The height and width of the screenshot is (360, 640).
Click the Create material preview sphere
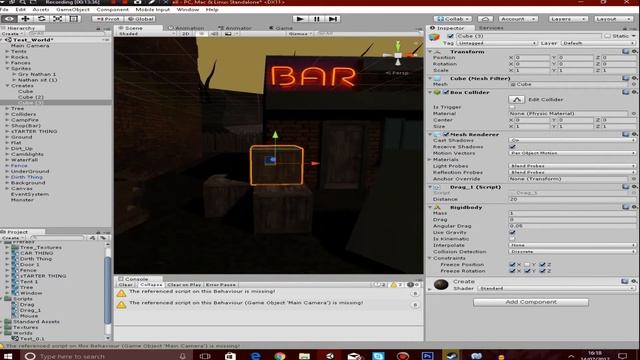pyautogui.click(x=441, y=284)
